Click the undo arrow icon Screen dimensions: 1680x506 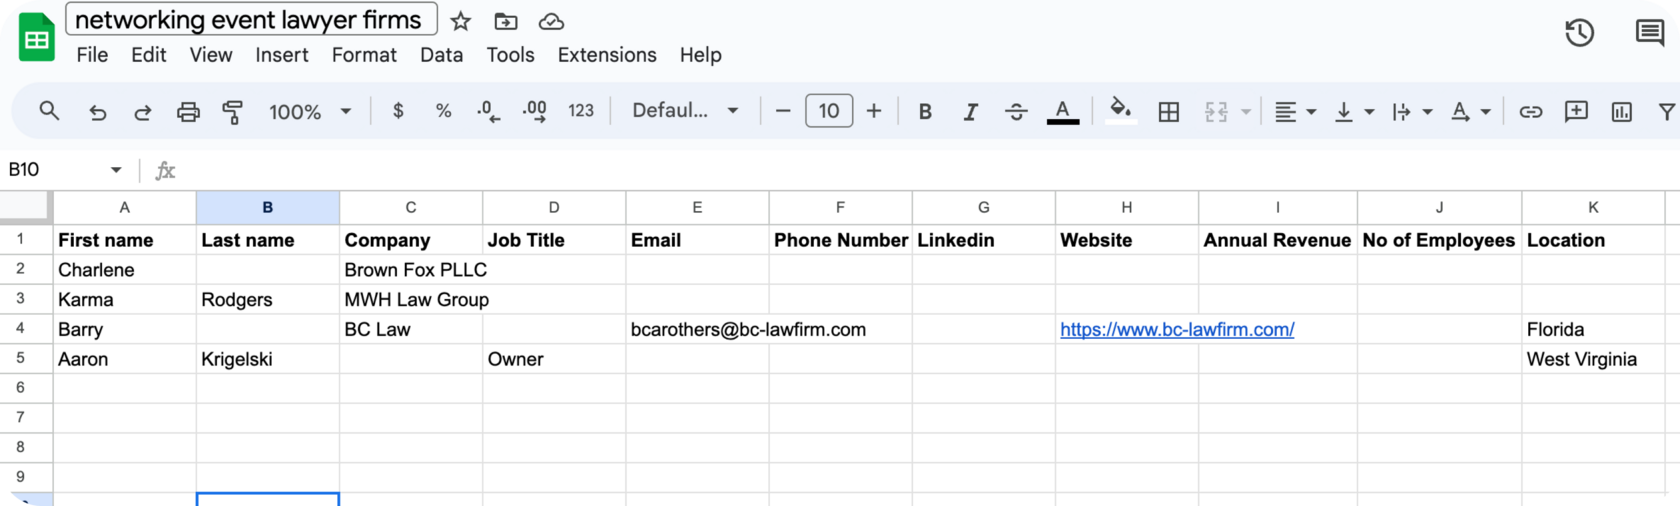click(x=97, y=112)
